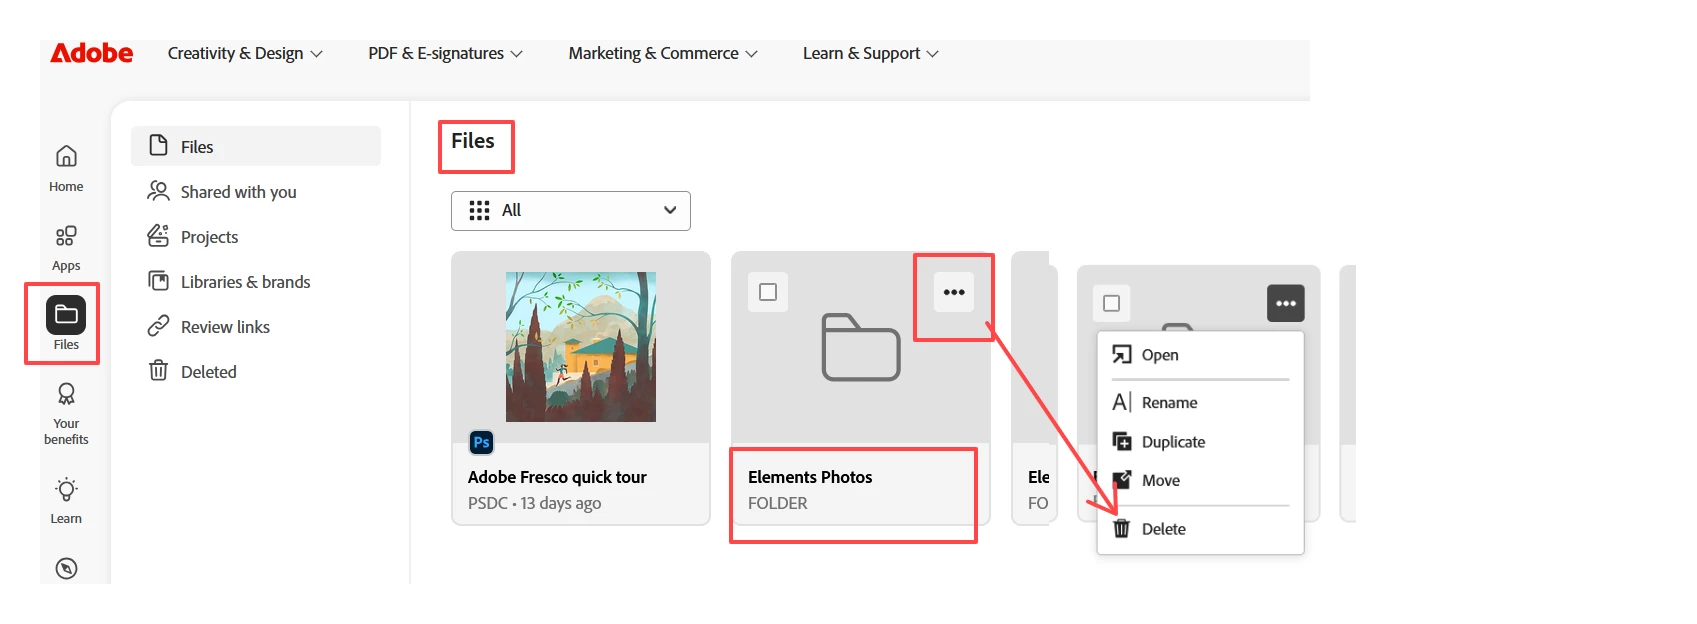Choose Delete from the context menu
This screenshot has width=1697, height=624.
1200,528
